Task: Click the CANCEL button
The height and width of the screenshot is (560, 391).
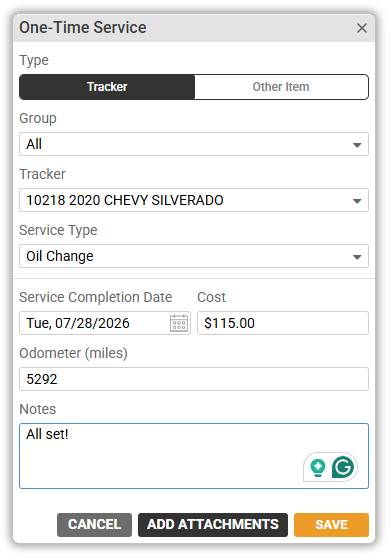Action: (94, 525)
